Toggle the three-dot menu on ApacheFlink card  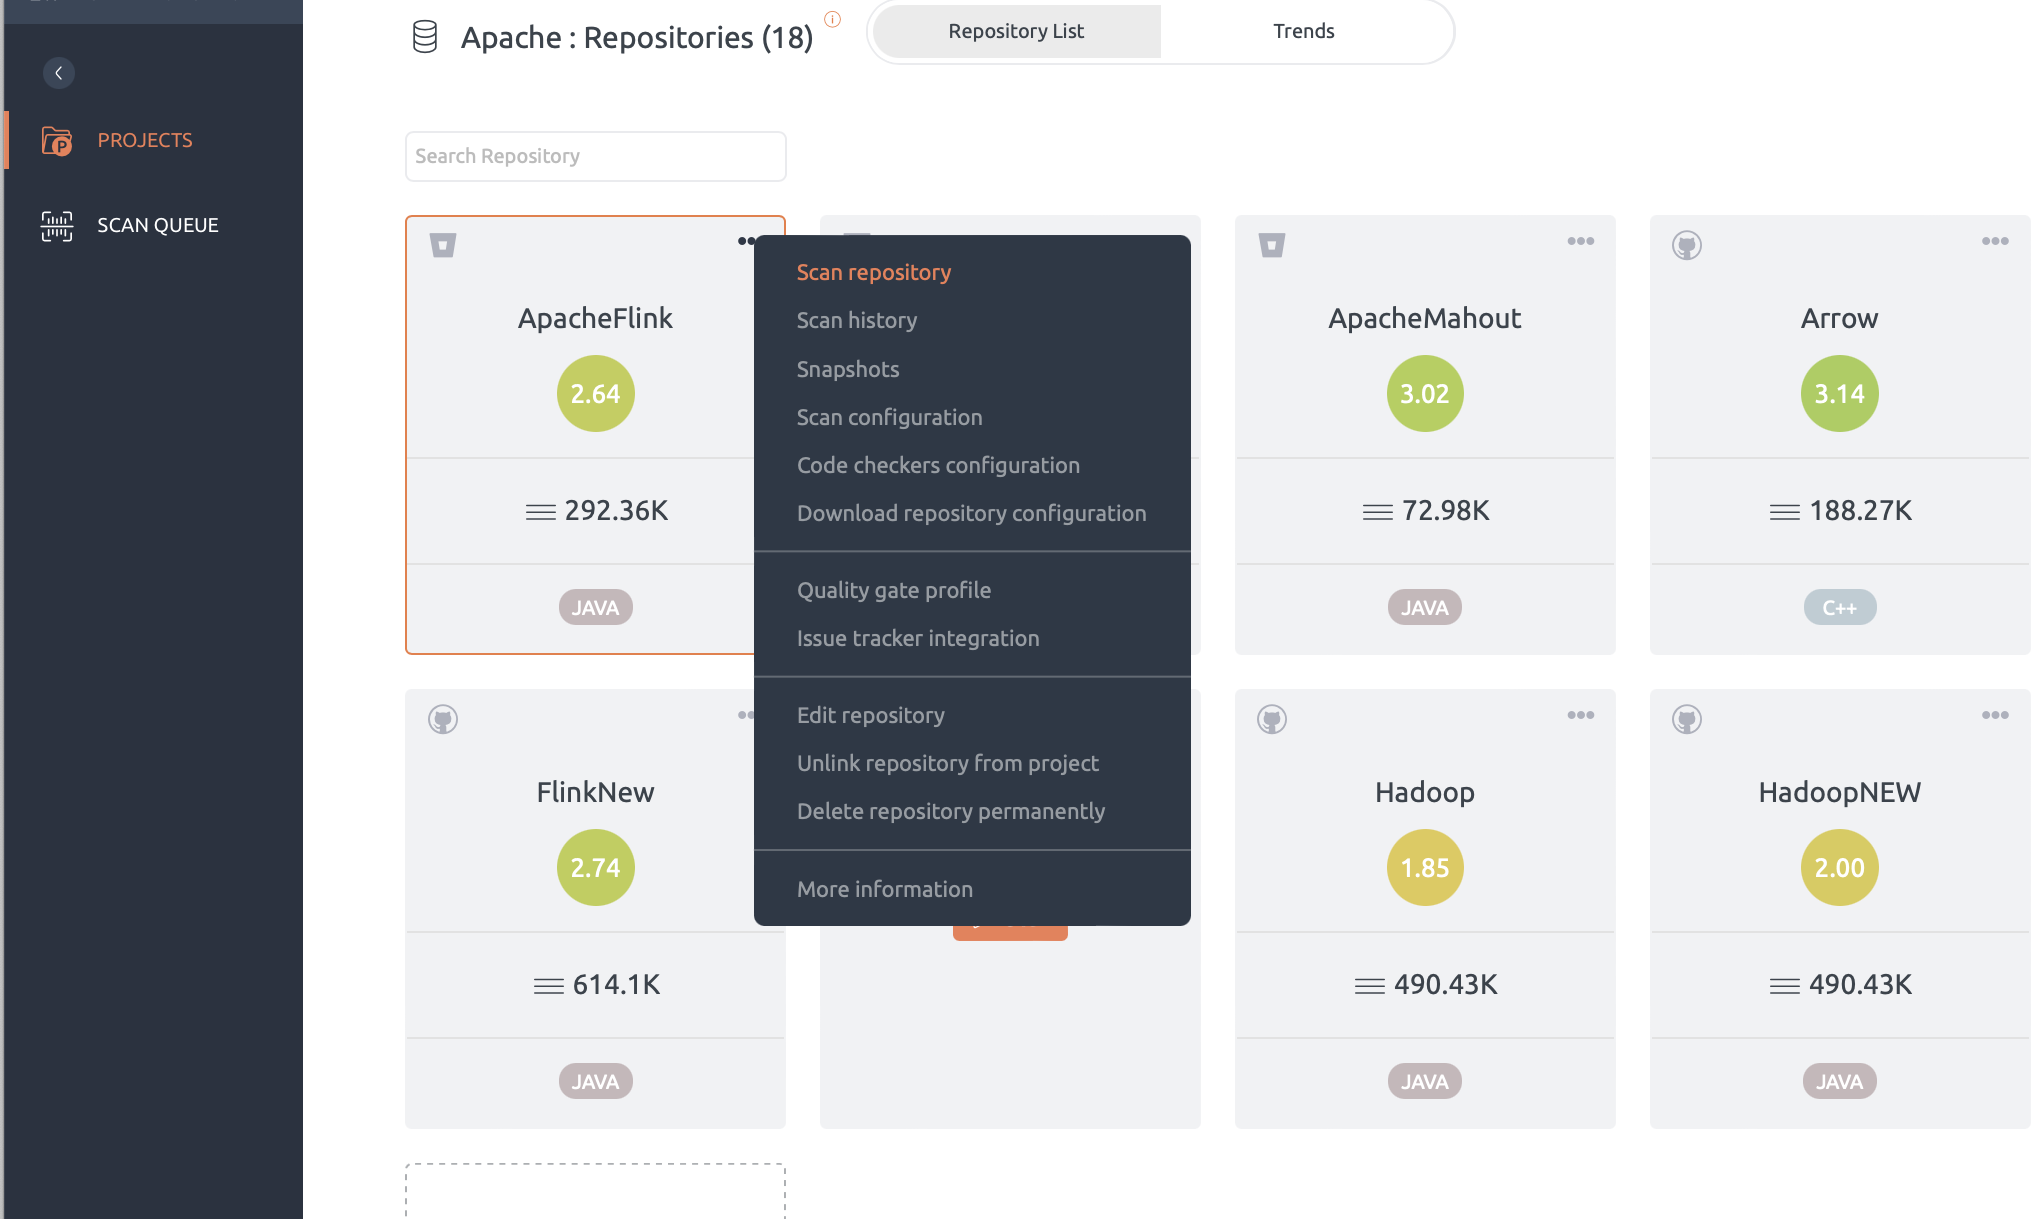(746, 241)
